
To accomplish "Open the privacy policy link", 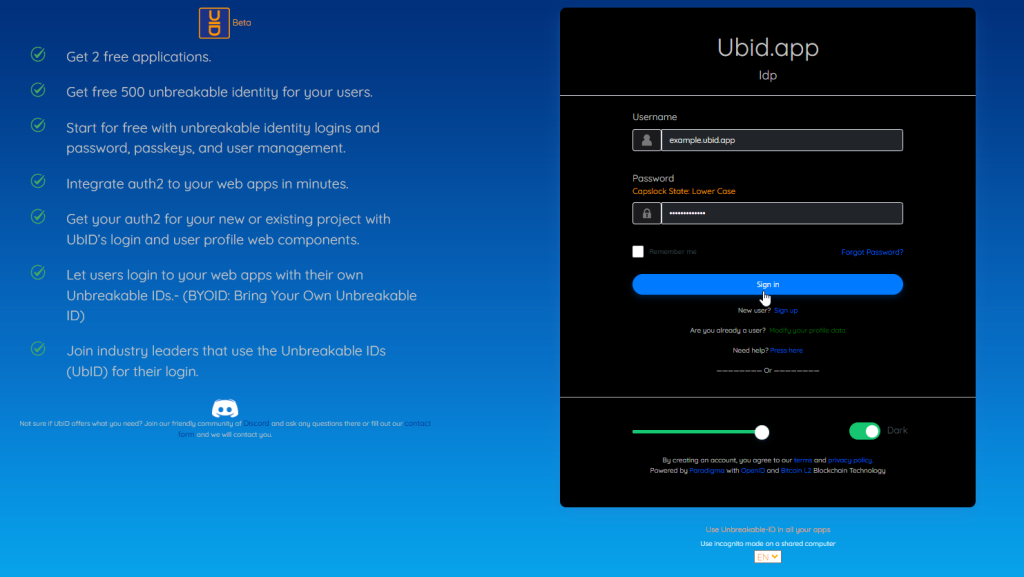I will pyautogui.click(x=850, y=460).
